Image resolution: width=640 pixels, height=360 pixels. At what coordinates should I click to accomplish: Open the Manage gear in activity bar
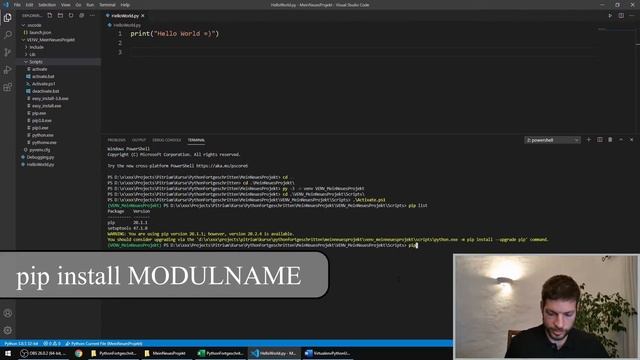coord(7,330)
